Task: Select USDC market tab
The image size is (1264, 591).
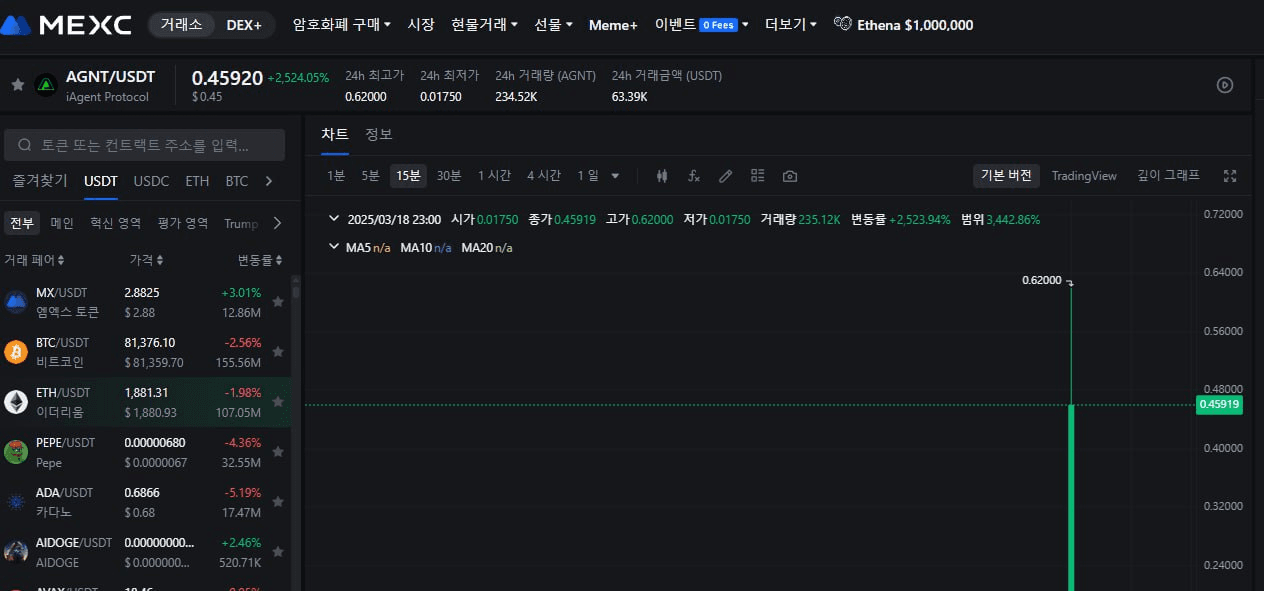Action: point(151,181)
